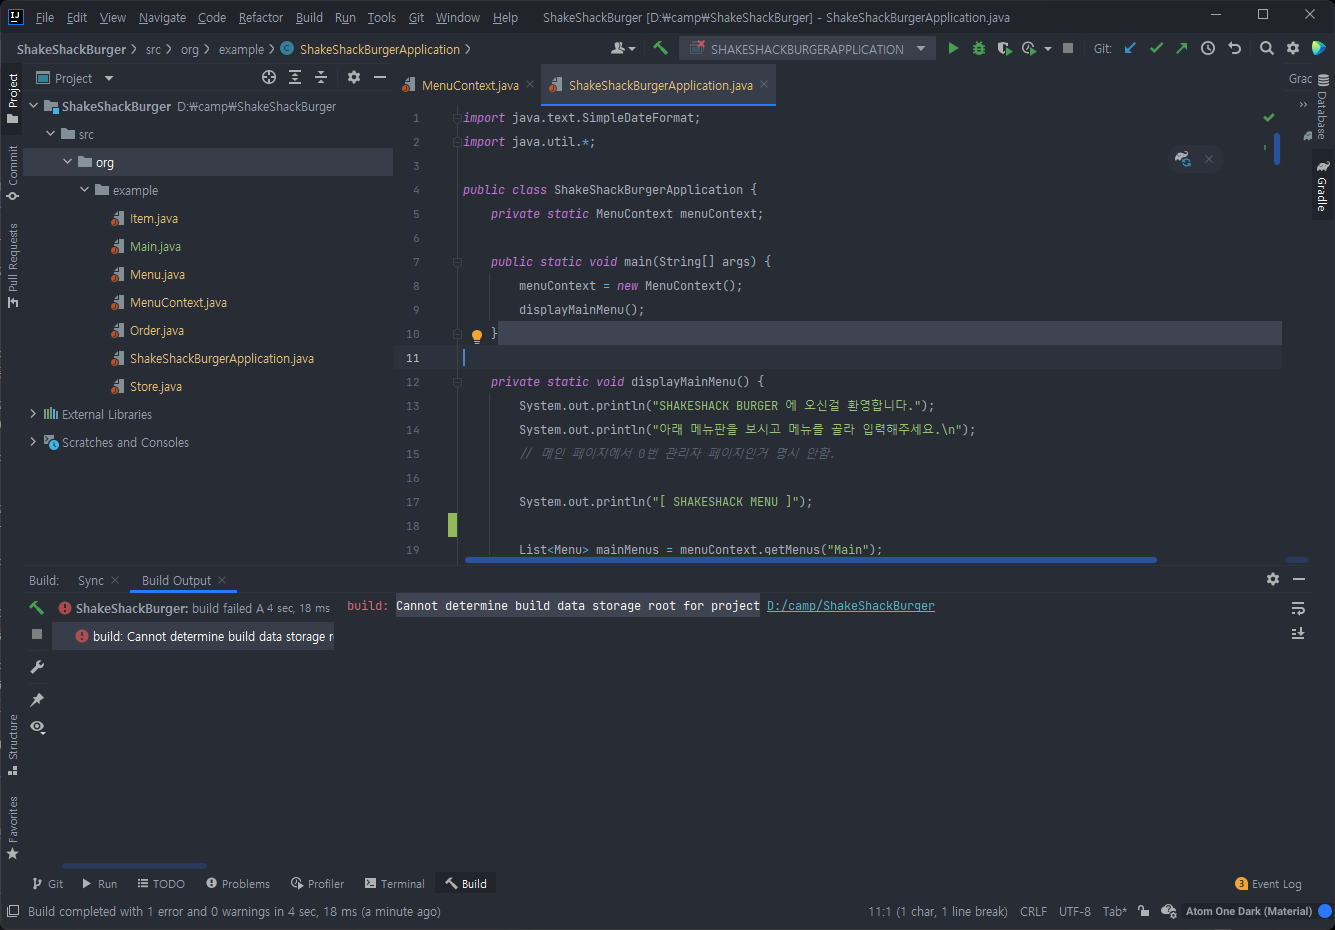Click wrench icon in Build panel
Image resolution: width=1335 pixels, height=930 pixels.
point(37,667)
